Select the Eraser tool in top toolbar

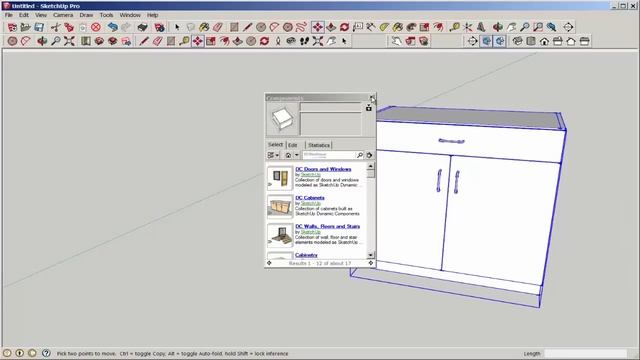(218, 27)
